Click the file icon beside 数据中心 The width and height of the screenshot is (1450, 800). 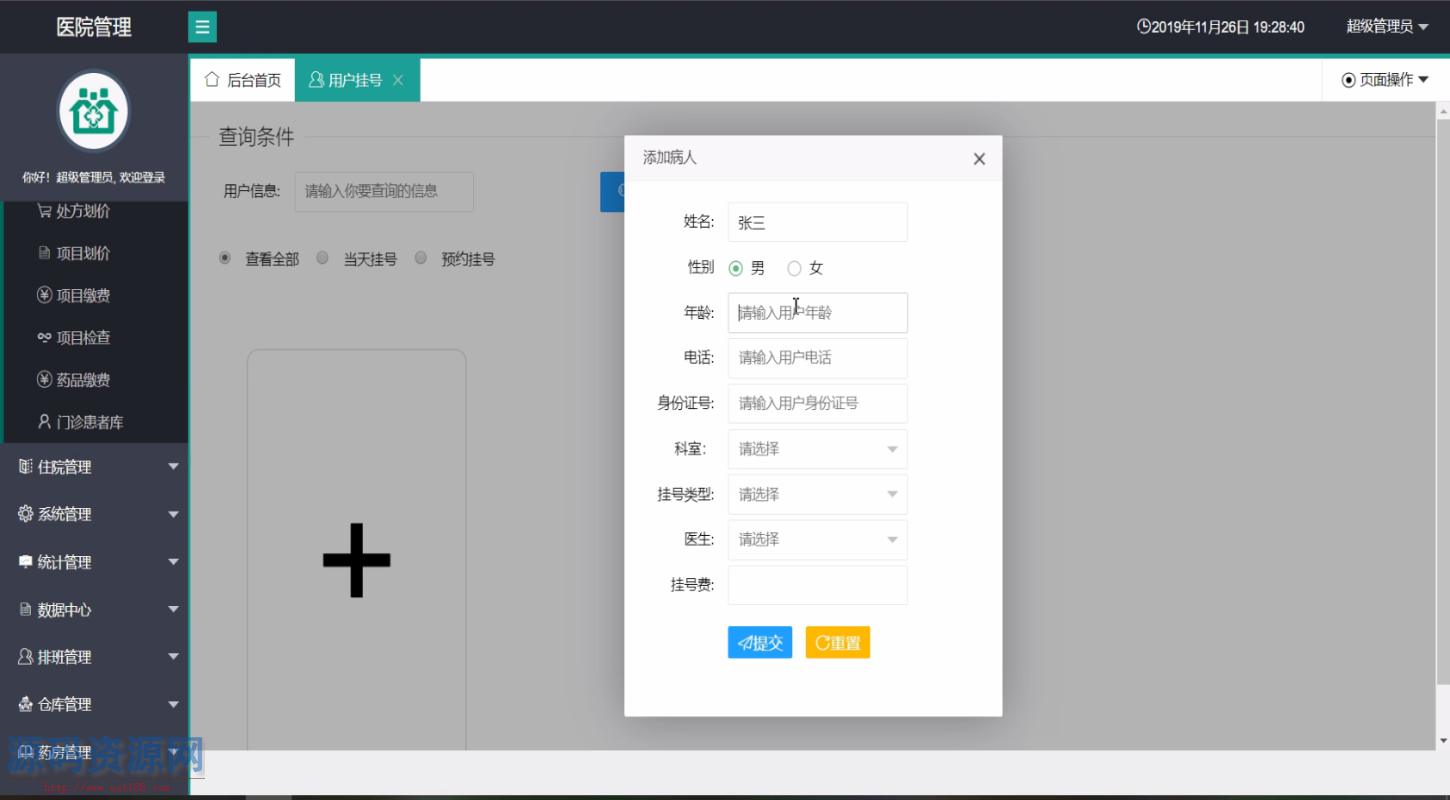coord(25,609)
